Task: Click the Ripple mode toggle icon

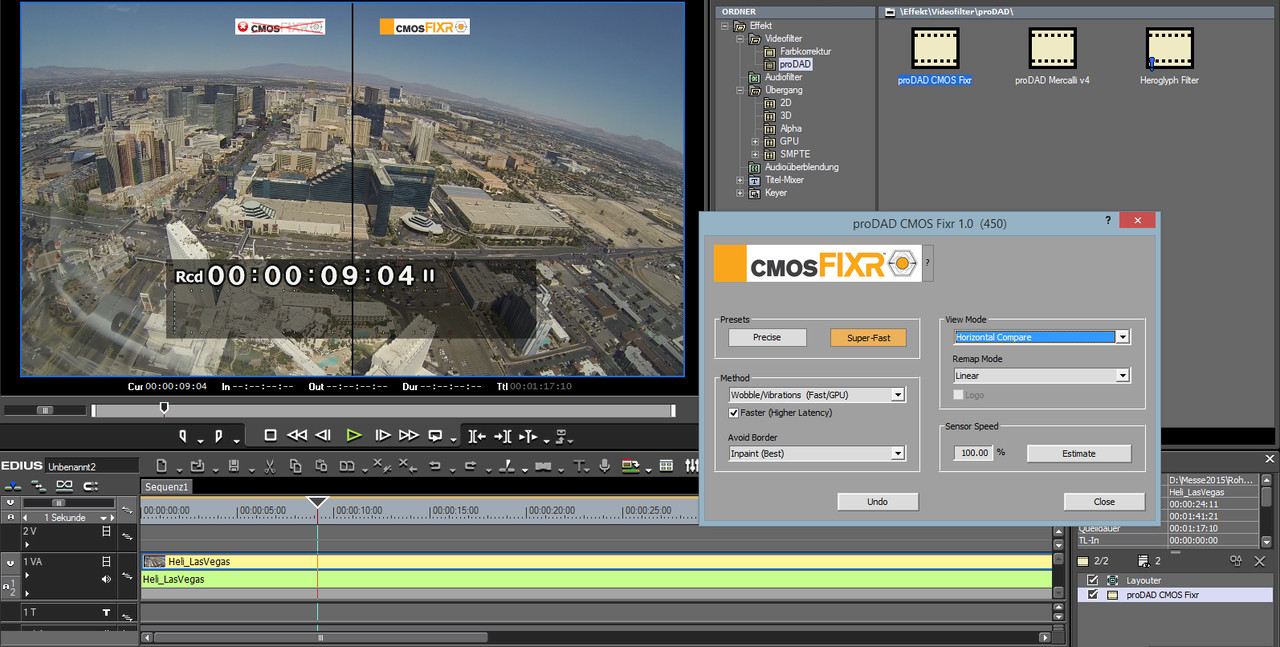Action: (x=39, y=485)
